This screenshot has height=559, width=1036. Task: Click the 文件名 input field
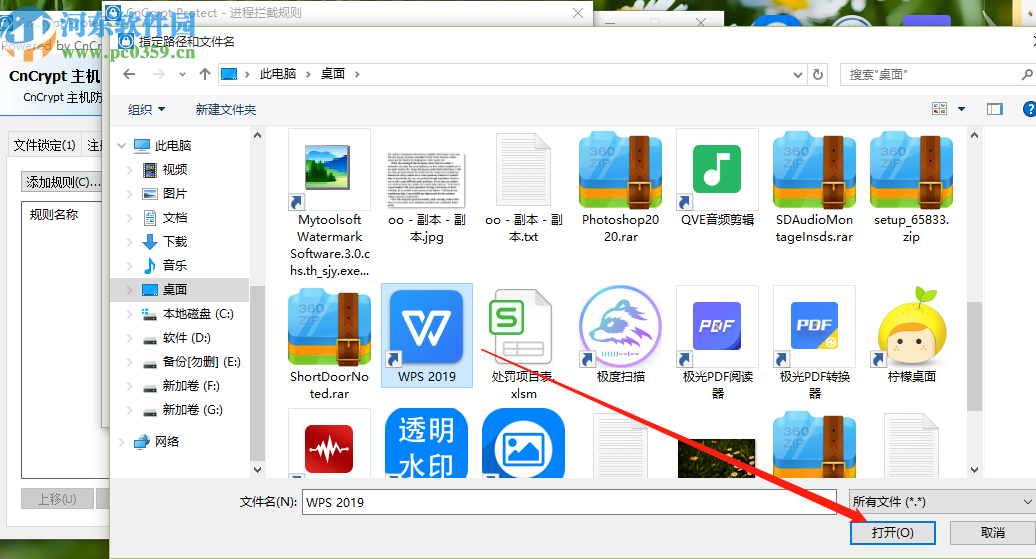570,502
